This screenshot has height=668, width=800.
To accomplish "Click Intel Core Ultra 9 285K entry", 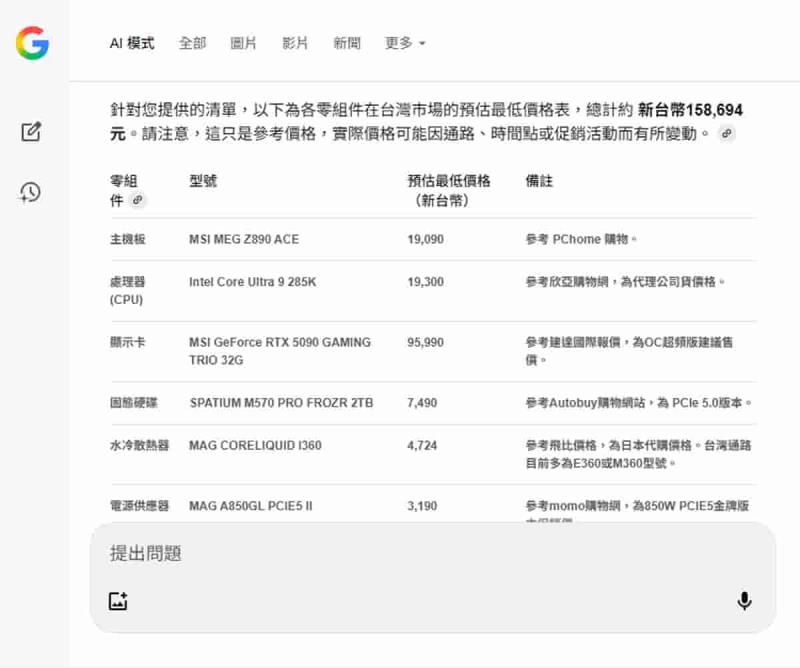I will [x=252, y=282].
